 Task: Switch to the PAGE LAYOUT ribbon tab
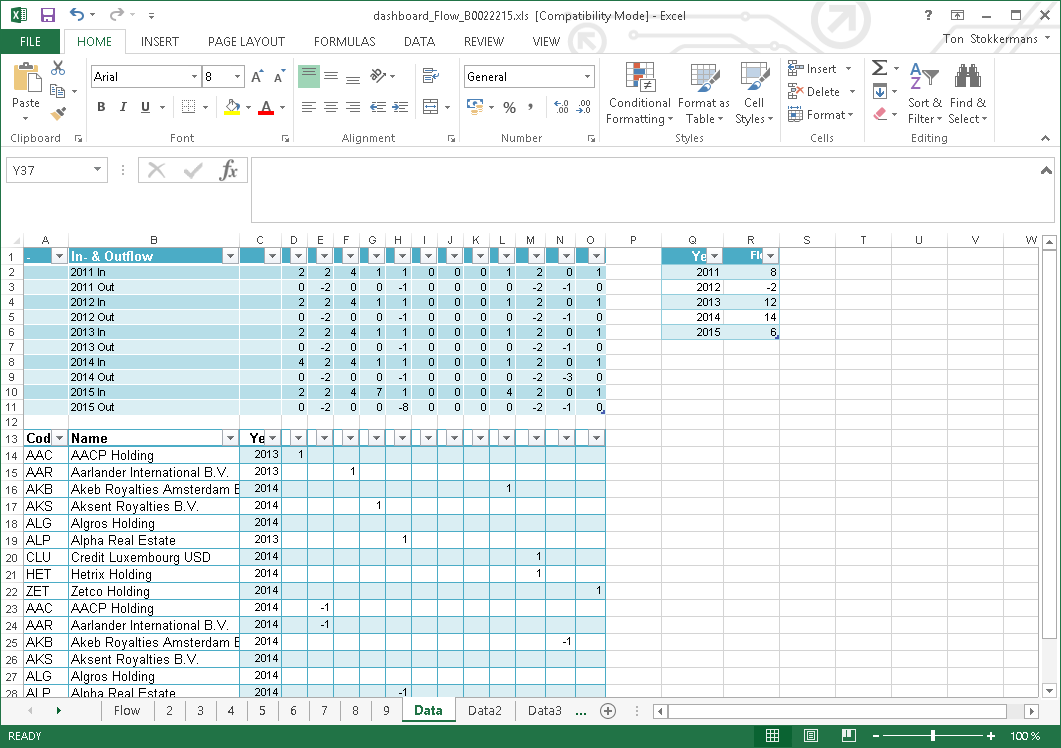[x=246, y=41]
